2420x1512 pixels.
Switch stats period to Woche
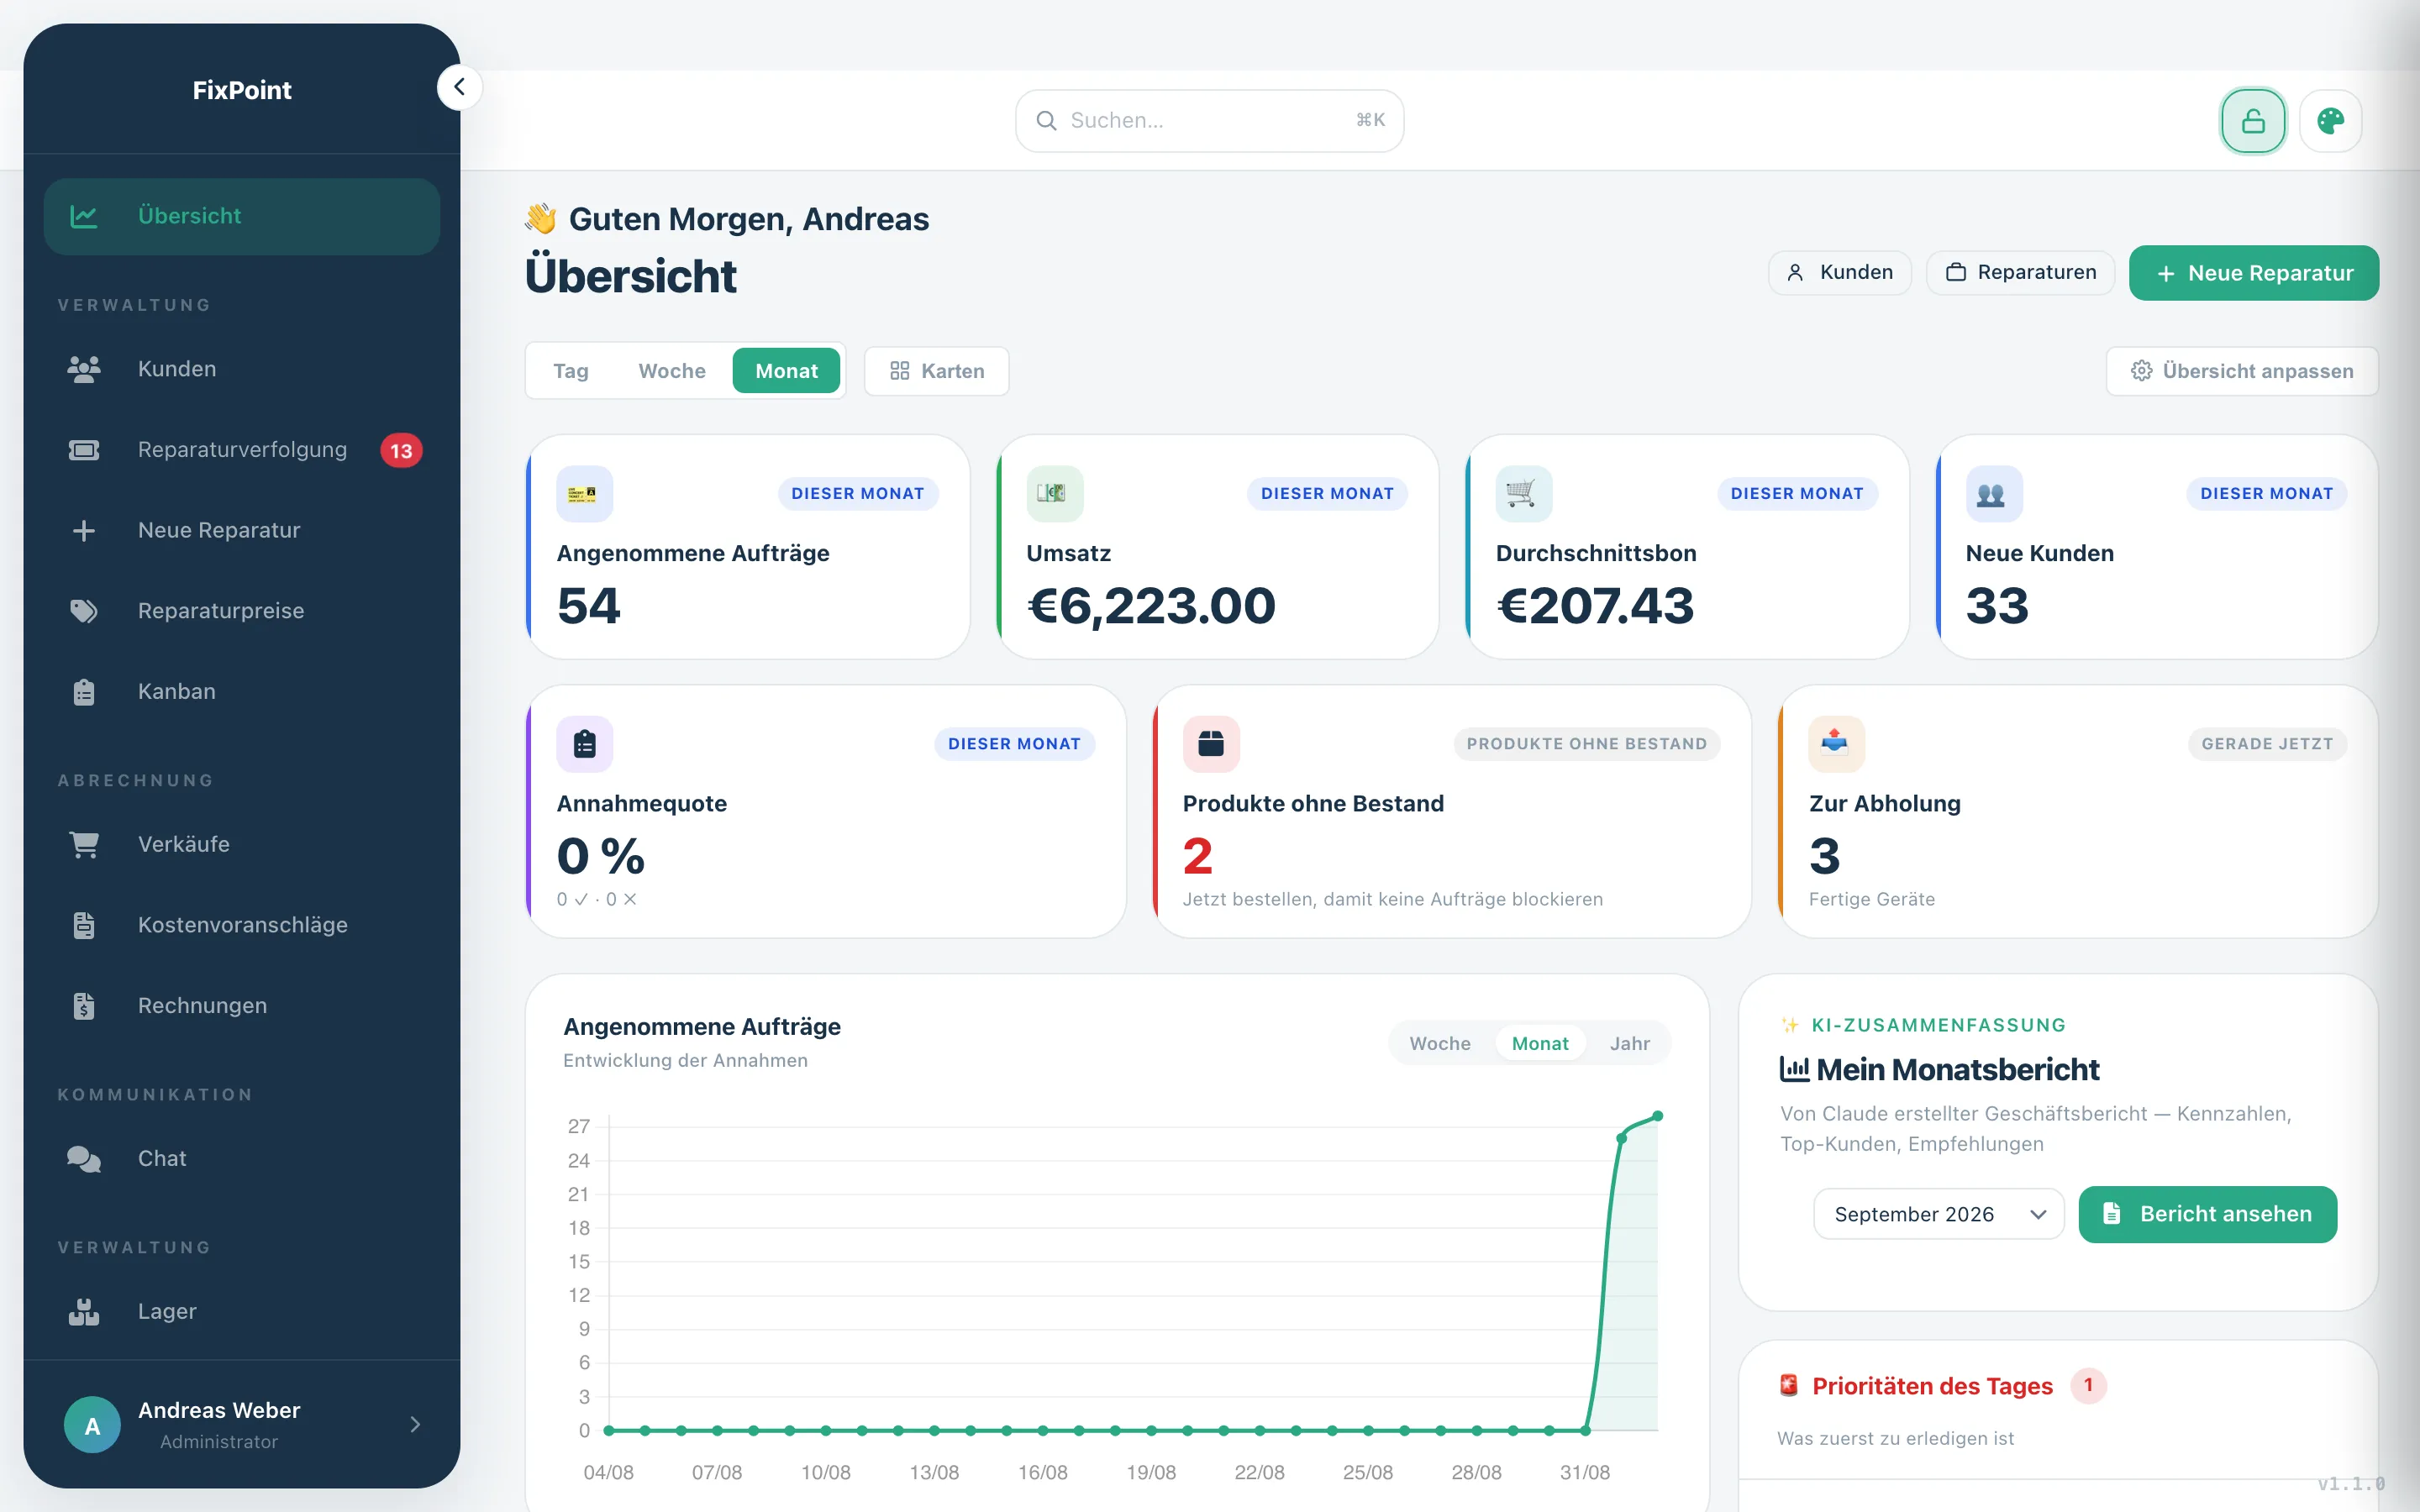(672, 371)
